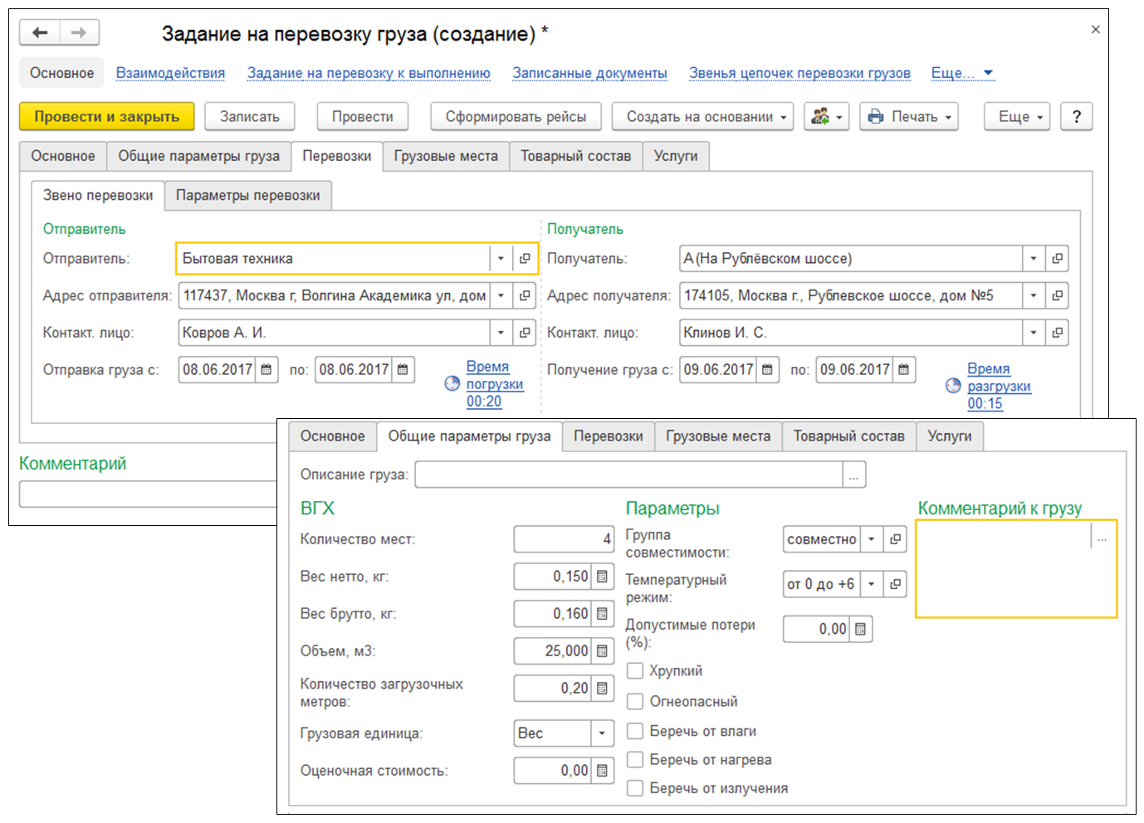1144x823 pixels.
Task: Toggle Беречь от влаги checkbox
Action: tap(634, 731)
